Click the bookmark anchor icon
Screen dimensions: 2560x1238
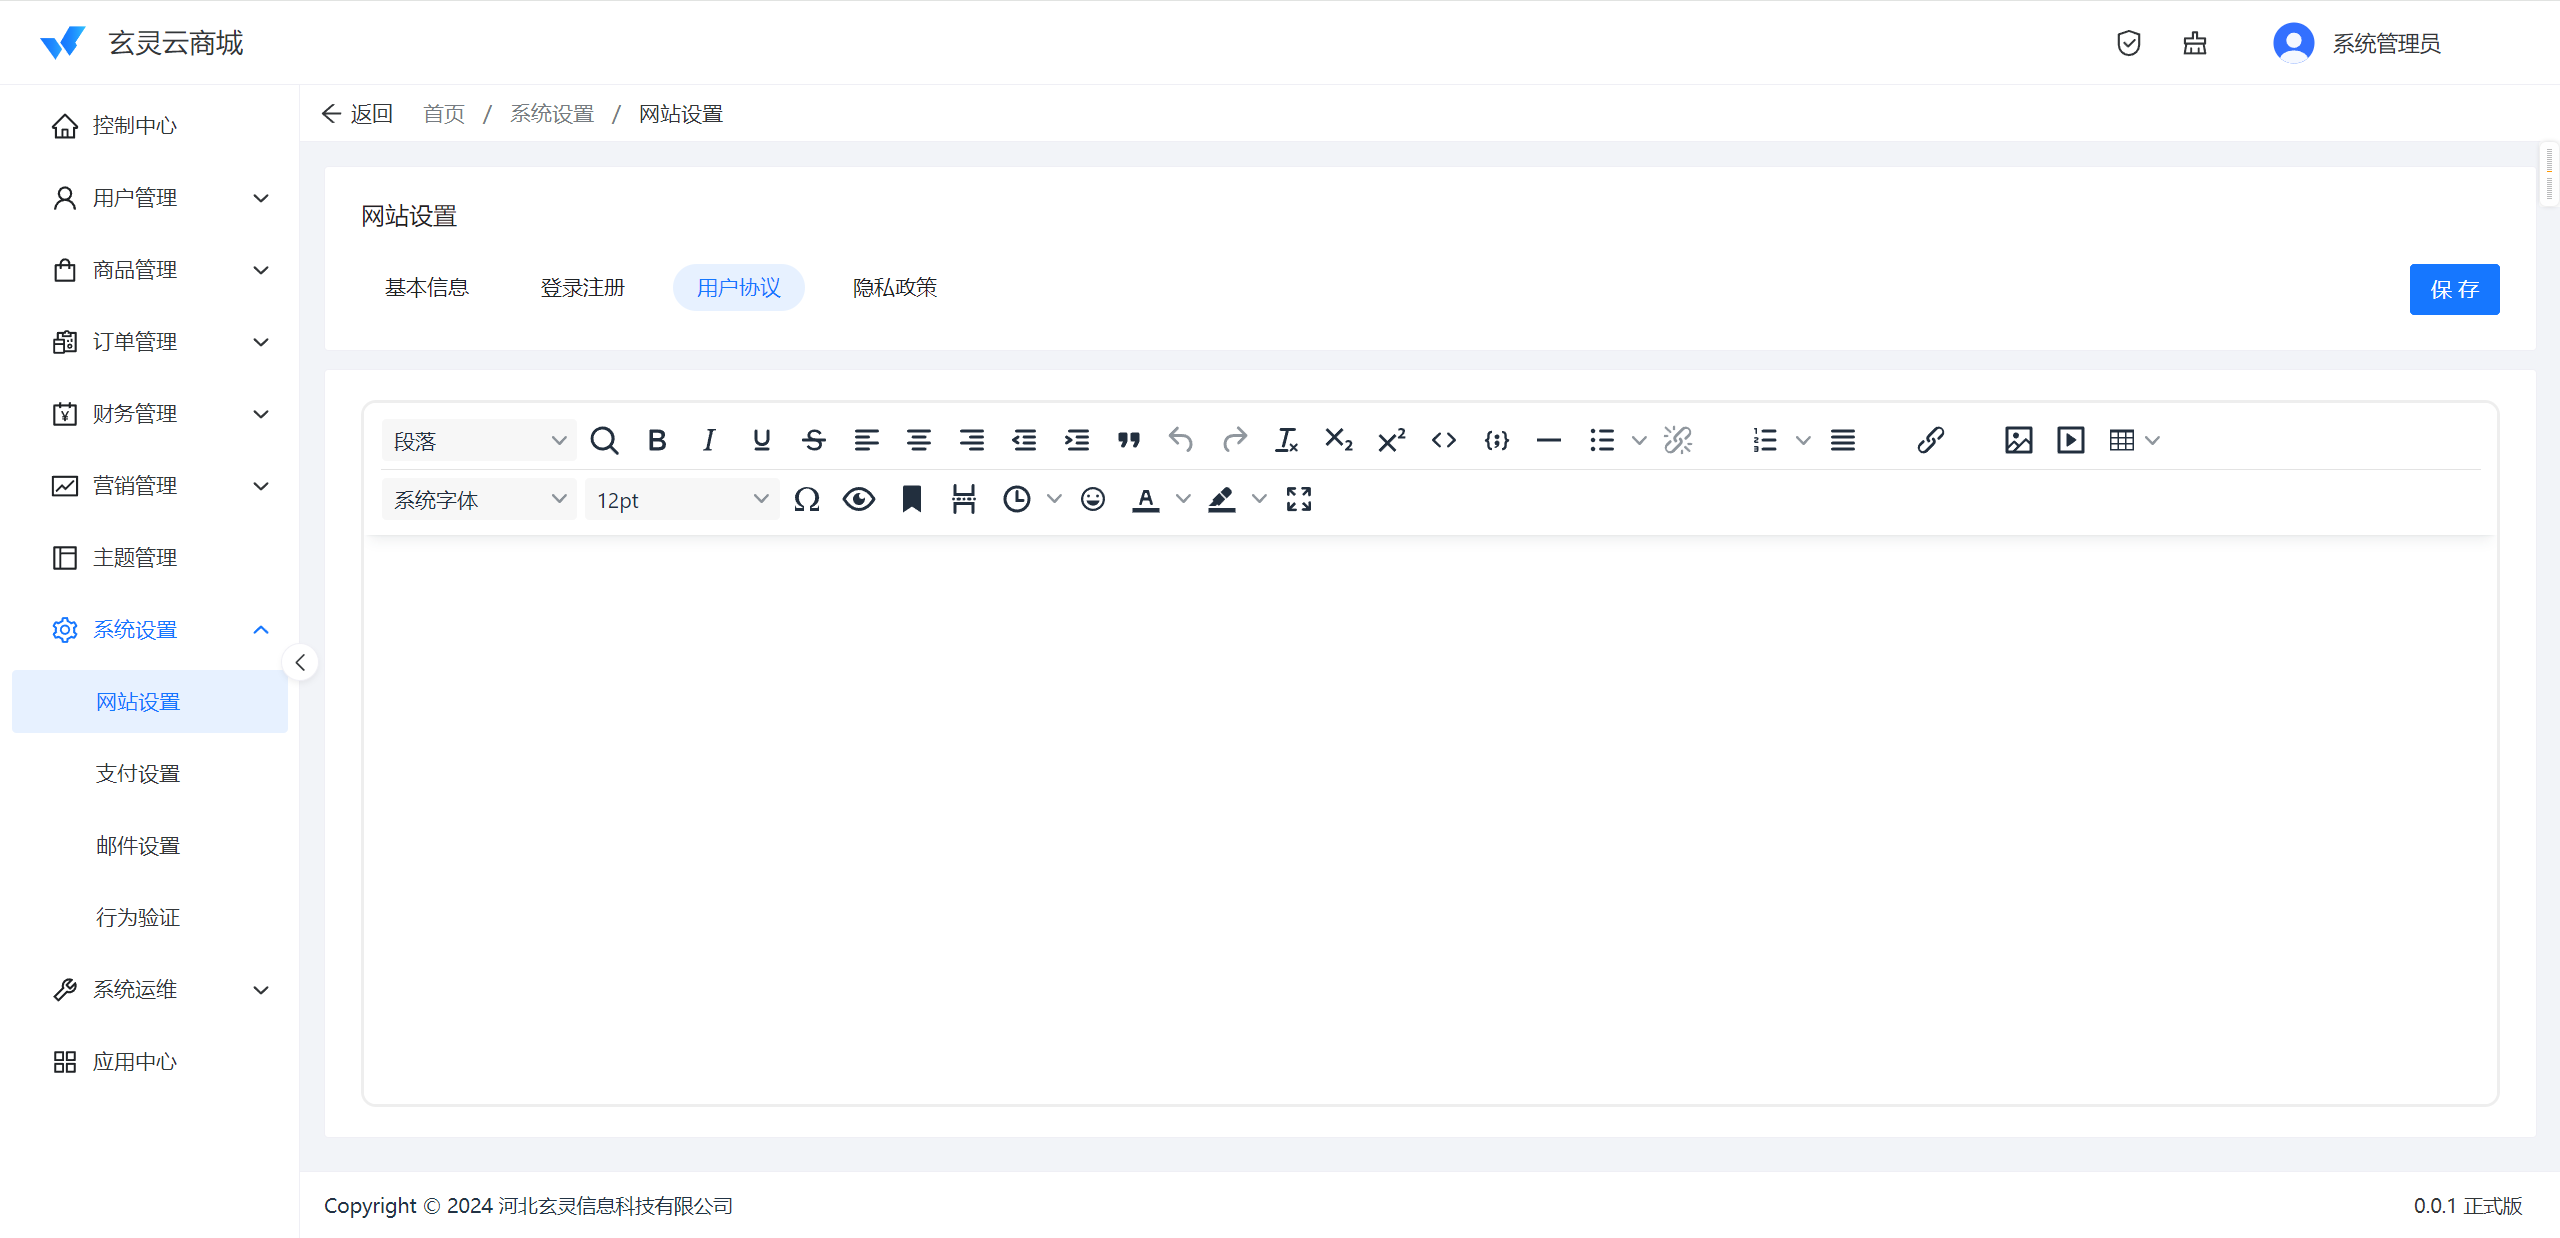(911, 499)
